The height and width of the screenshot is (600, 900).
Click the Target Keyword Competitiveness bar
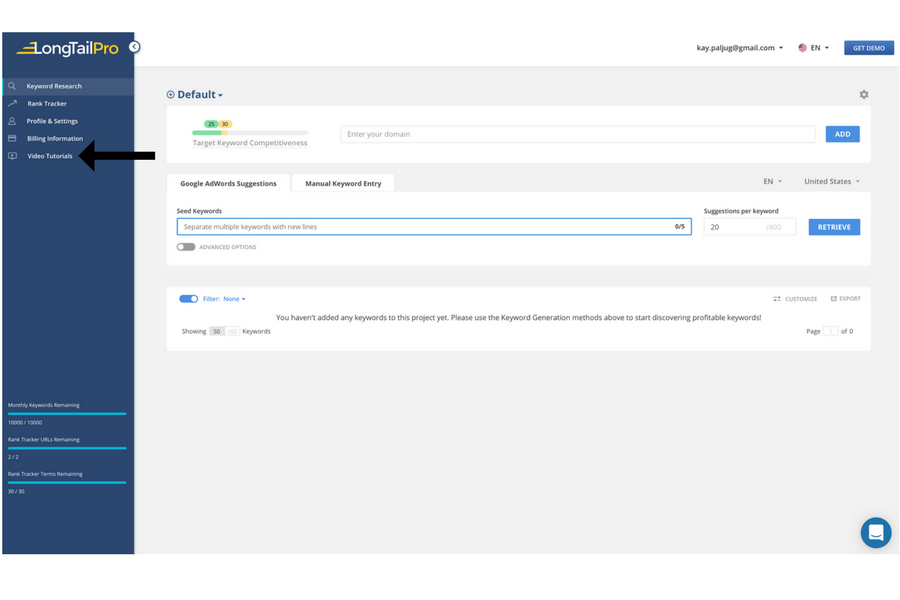250,133
